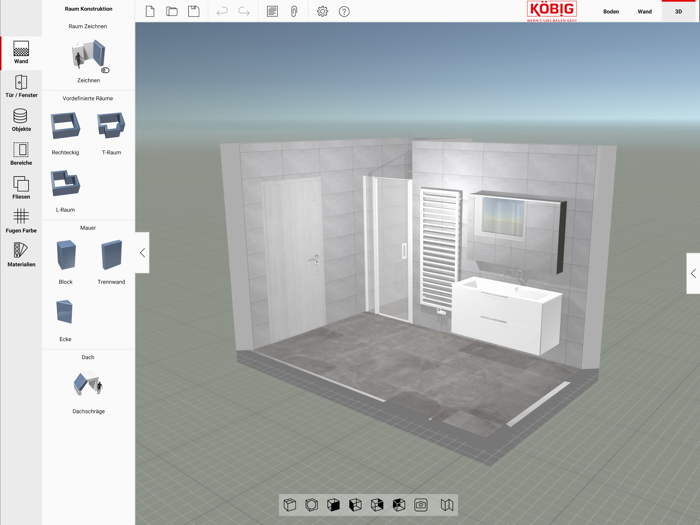Switch to the 3D view tab

click(679, 12)
